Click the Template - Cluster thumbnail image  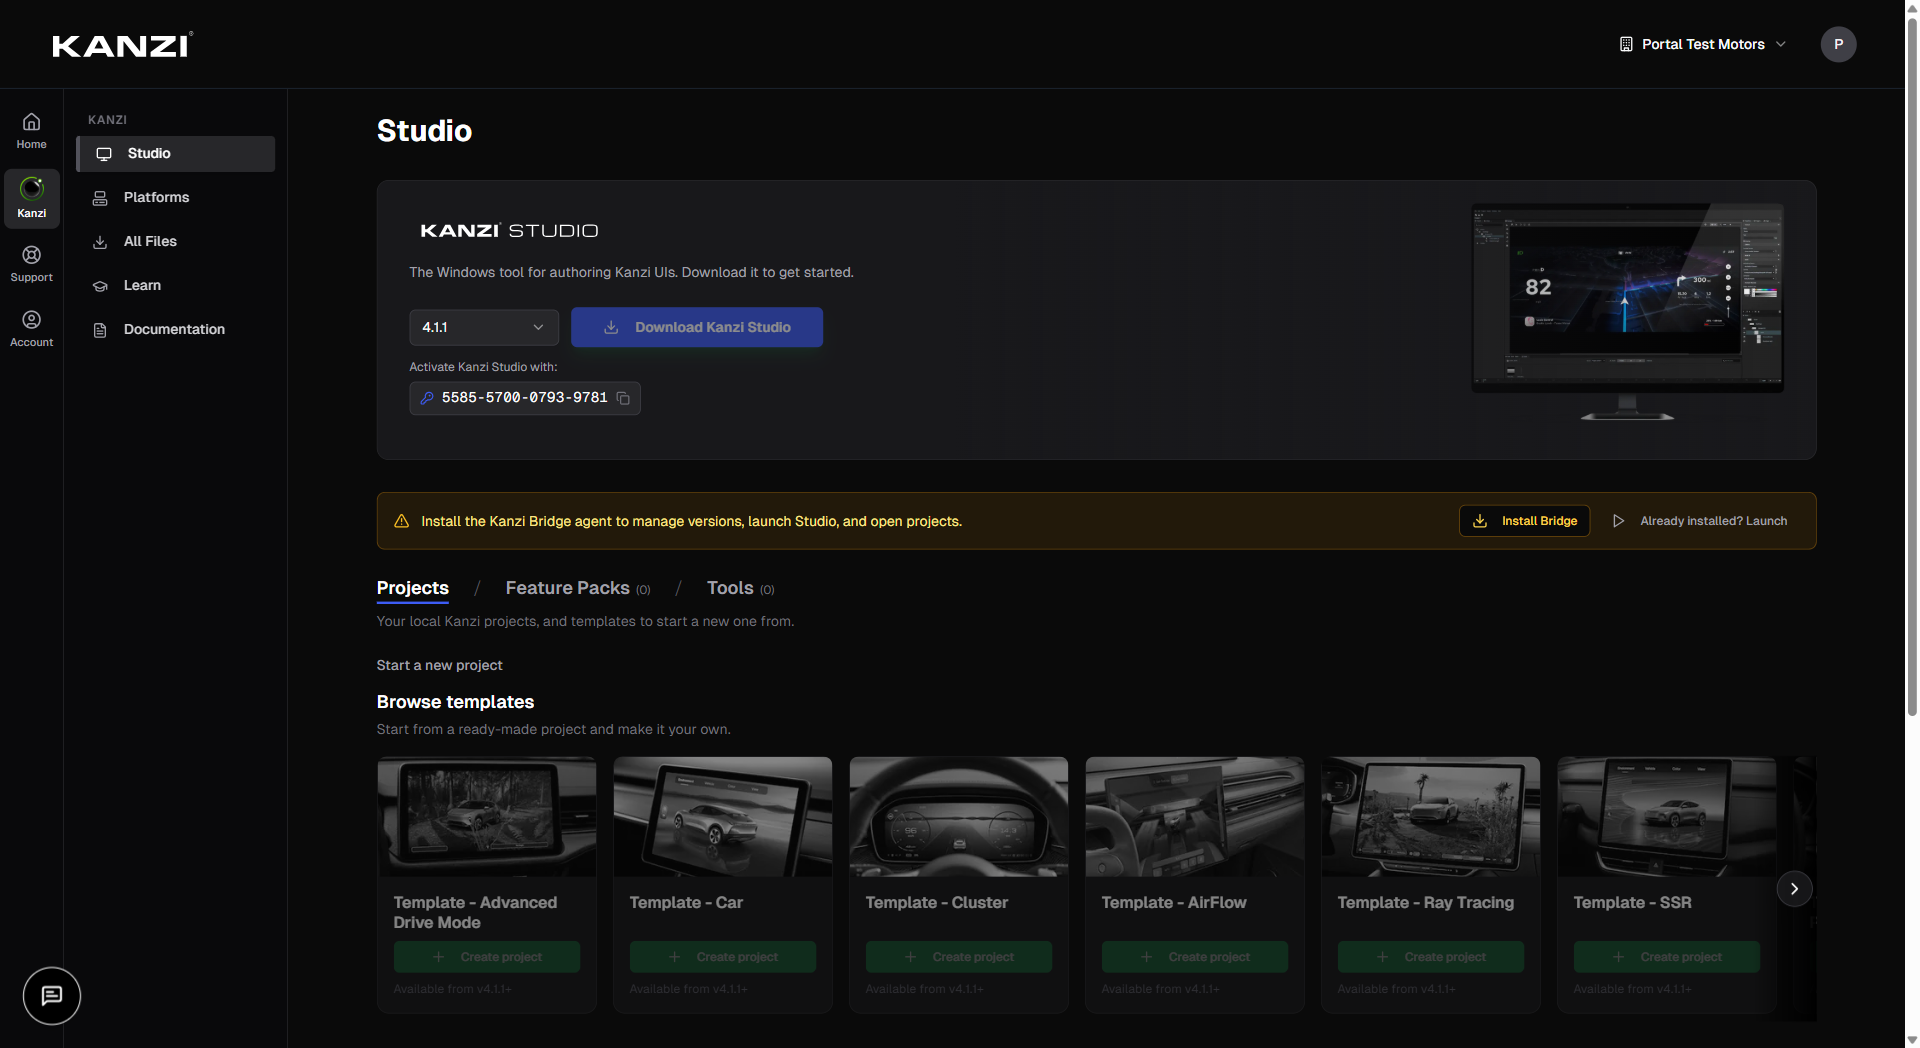[959, 817]
